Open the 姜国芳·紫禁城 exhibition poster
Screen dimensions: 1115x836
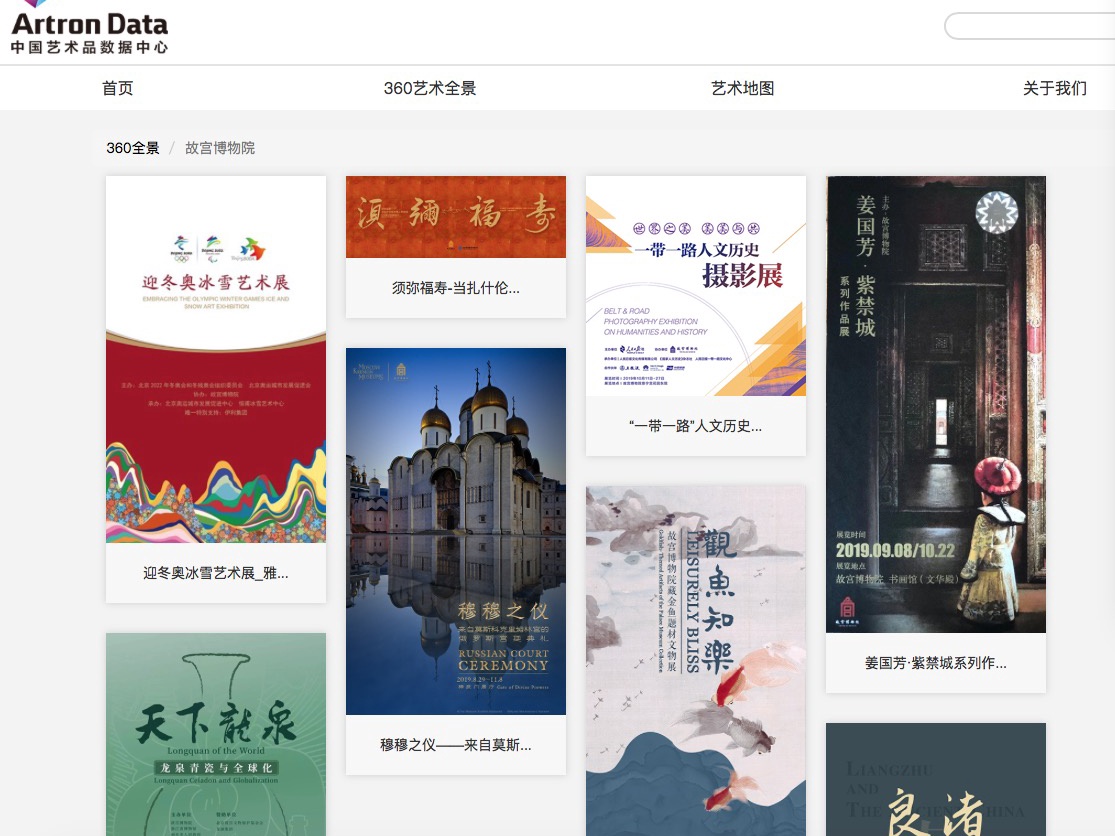tap(936, 404)
